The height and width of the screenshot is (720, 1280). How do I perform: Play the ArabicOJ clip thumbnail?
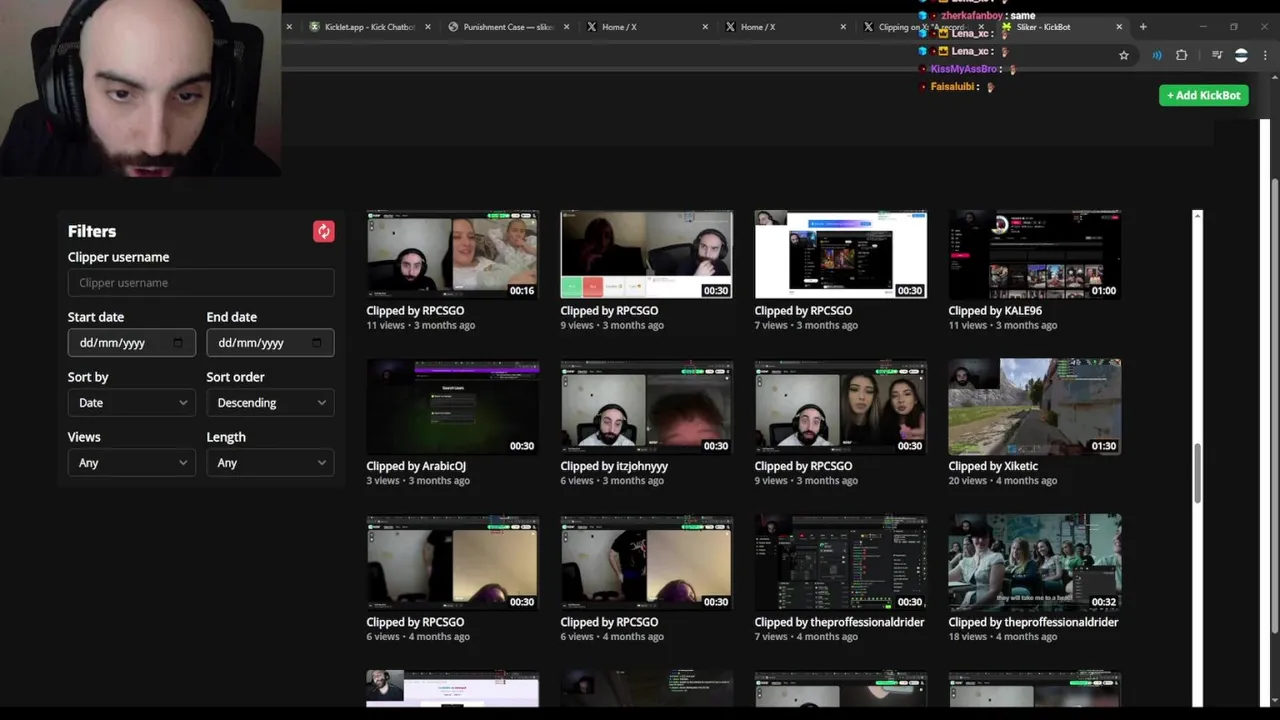[x=453, y=408]
